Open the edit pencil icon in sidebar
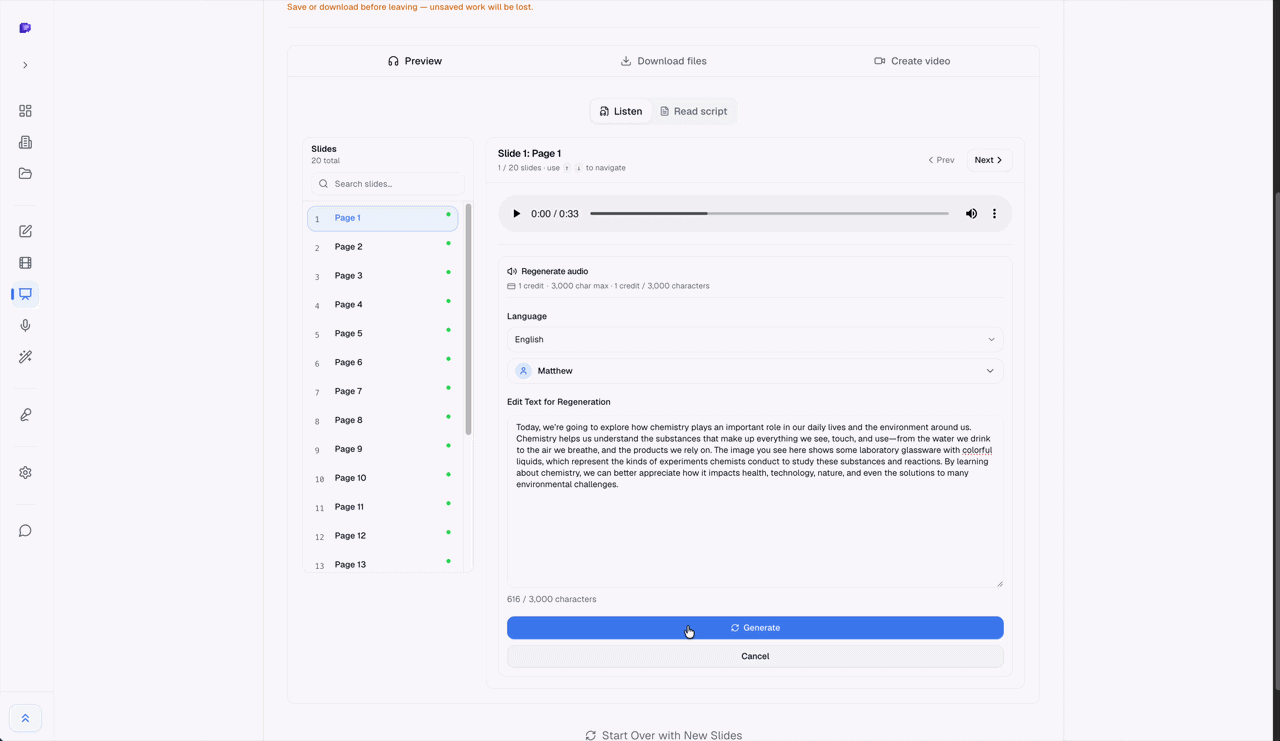 pyautogui.click(x=25, y=231)
